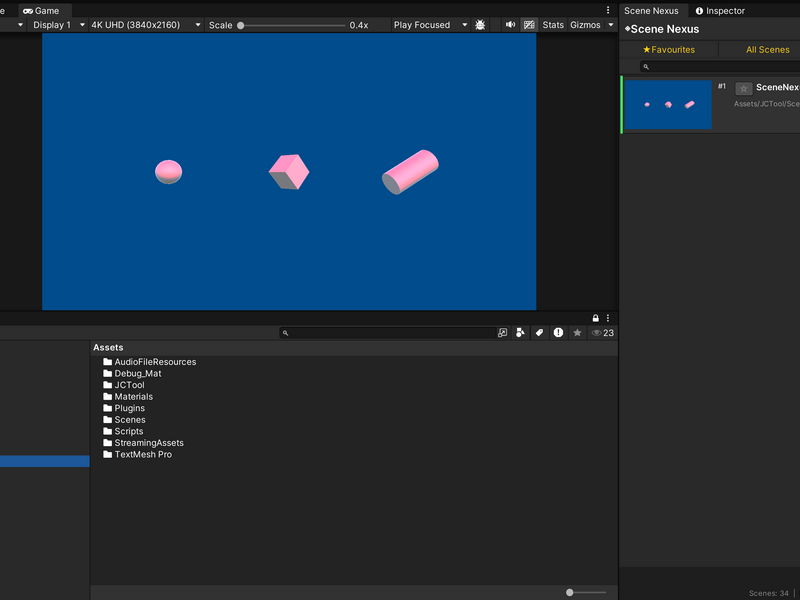Mute audio with the speaker icon
The height and width of the screenshot is (600, 800).
tap(510, 24)
